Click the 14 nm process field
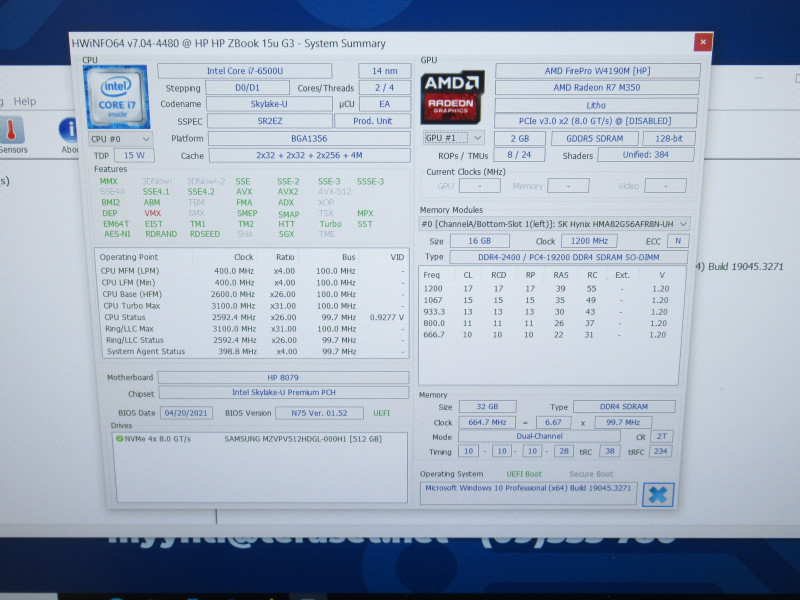800x600 pixels. coord(384,71)
